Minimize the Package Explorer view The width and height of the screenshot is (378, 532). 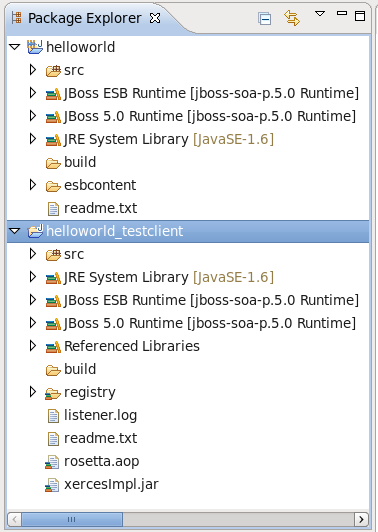[x=342, y=13]
